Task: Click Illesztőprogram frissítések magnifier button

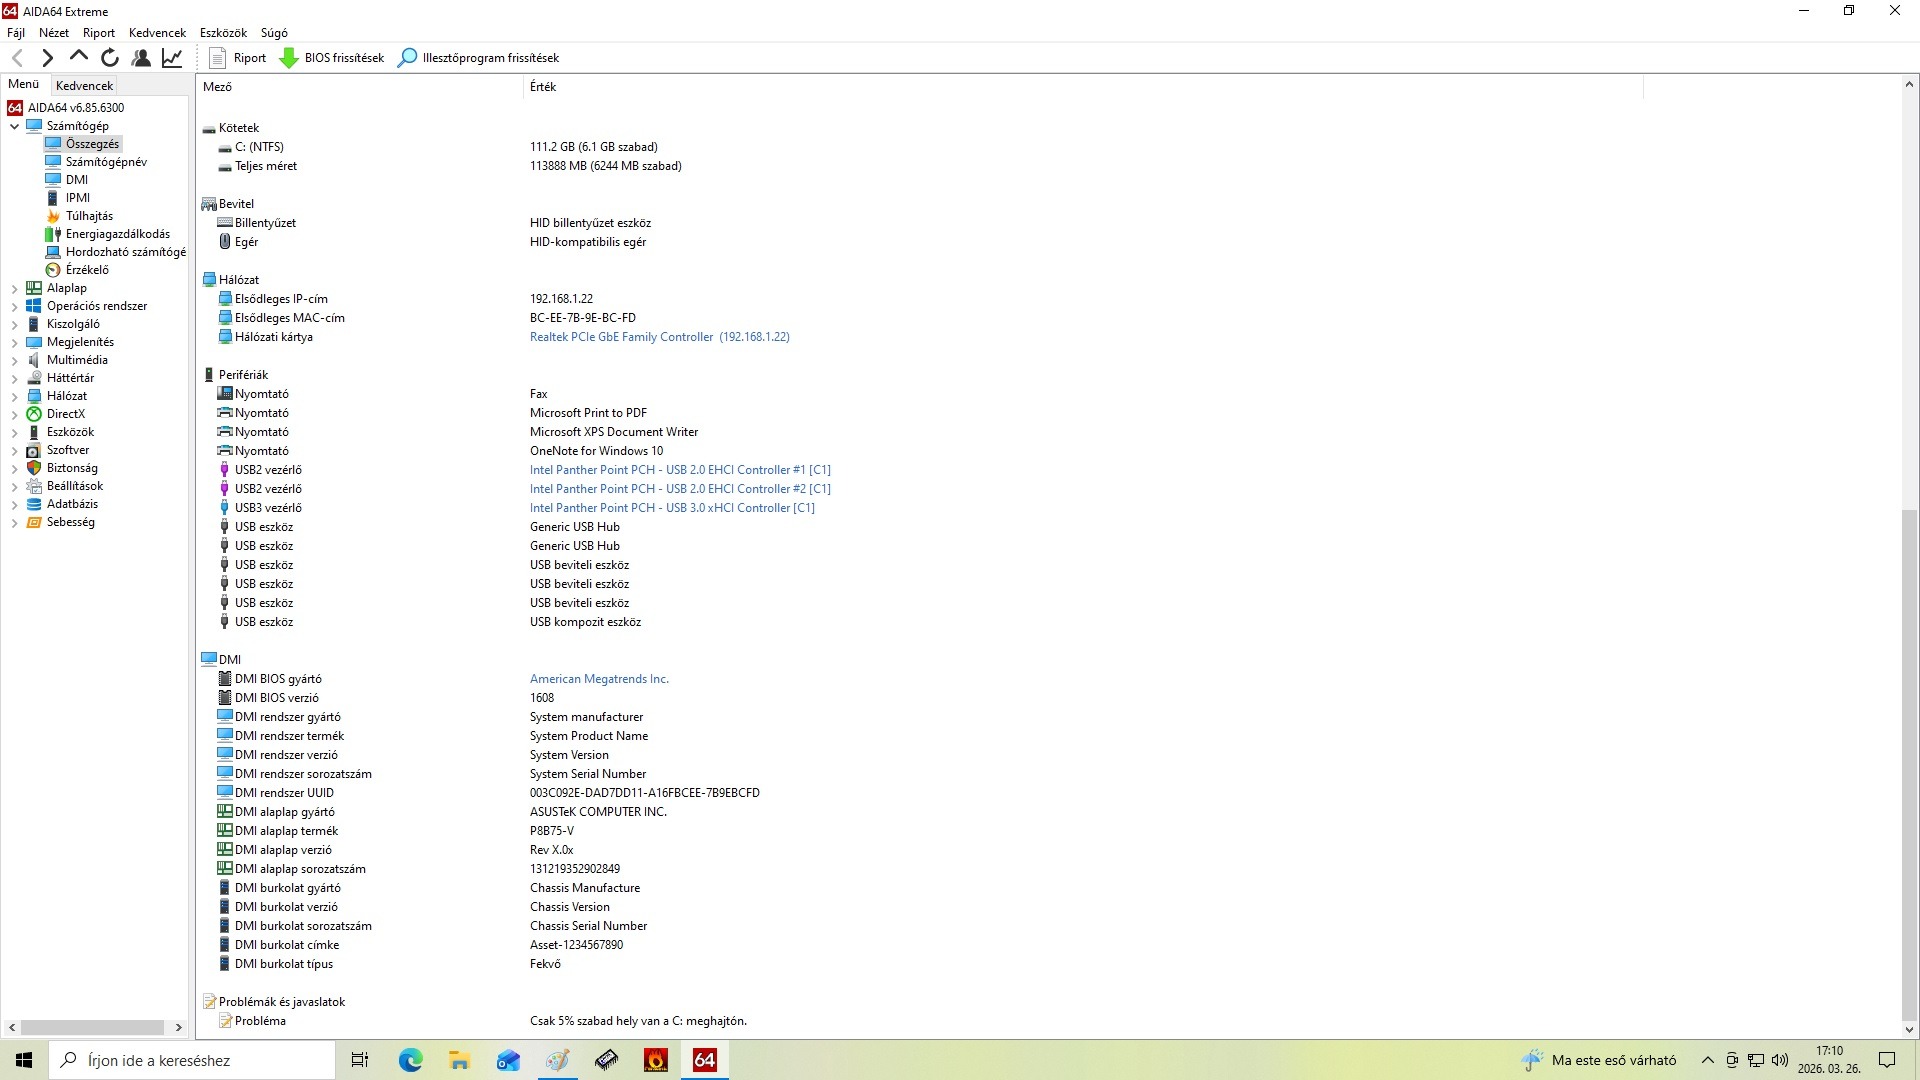Action: coord(479,58)
